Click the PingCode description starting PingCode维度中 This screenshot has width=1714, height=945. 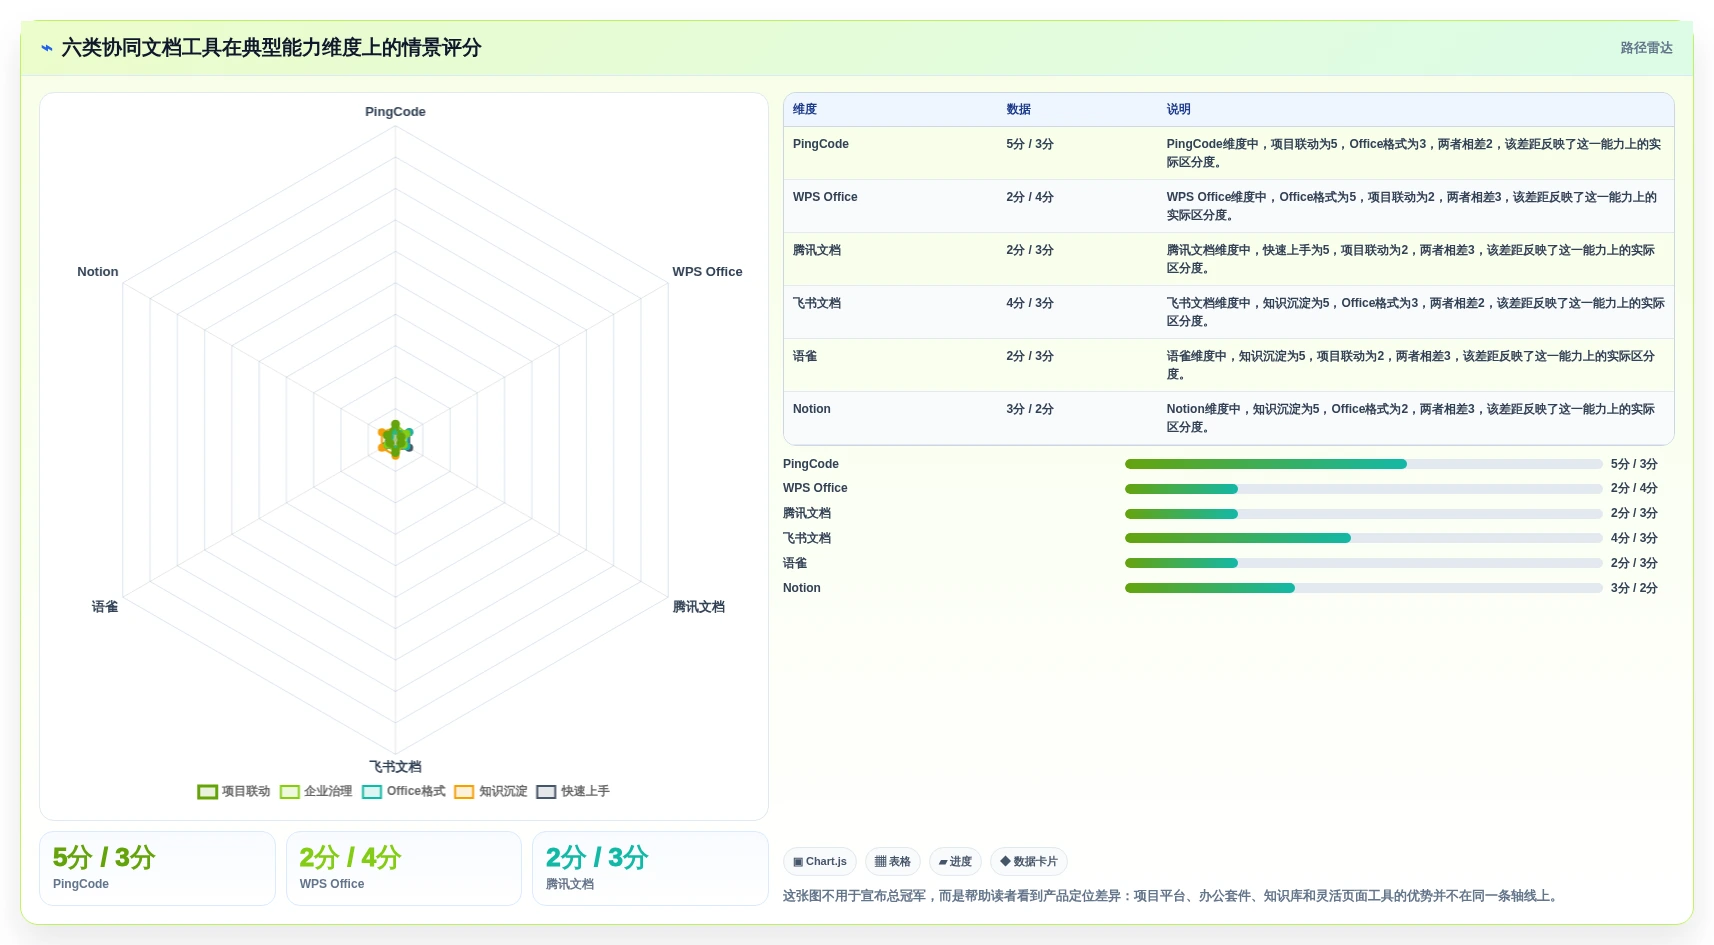point(1414,153)
